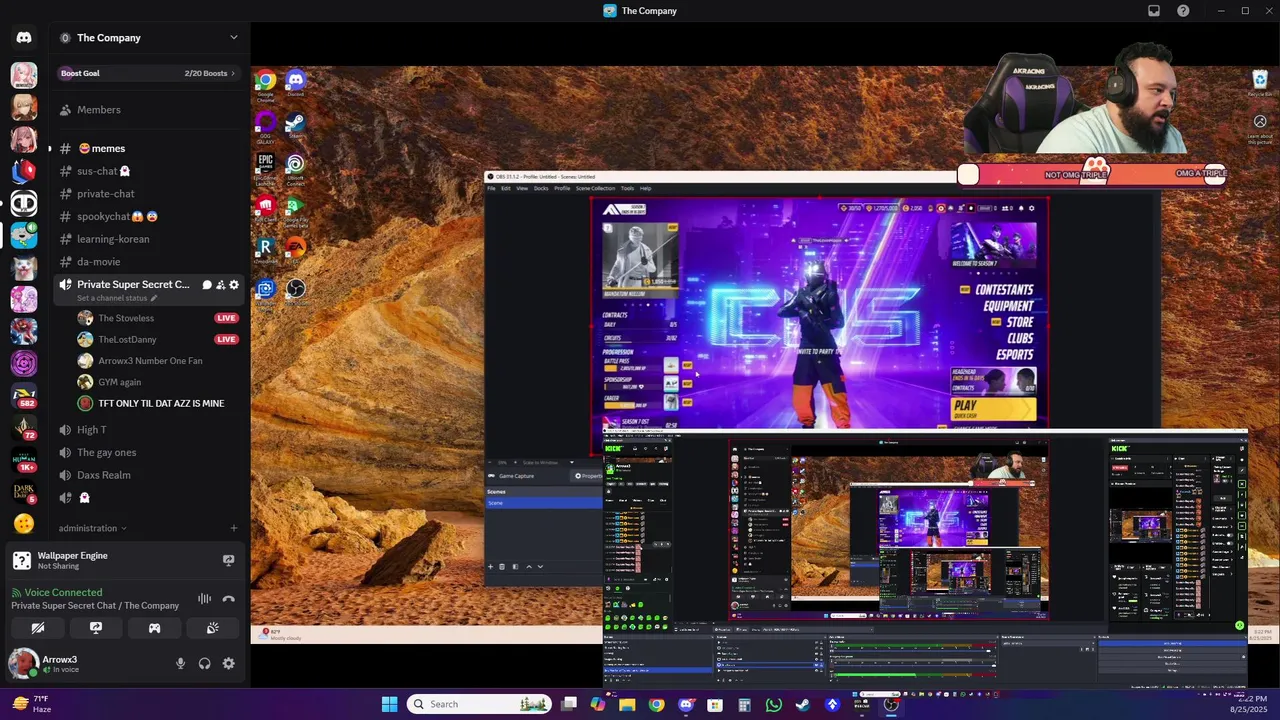Join The gay ones voice channel
Screen dimensions: 1280x720
(x=150, y=453)
